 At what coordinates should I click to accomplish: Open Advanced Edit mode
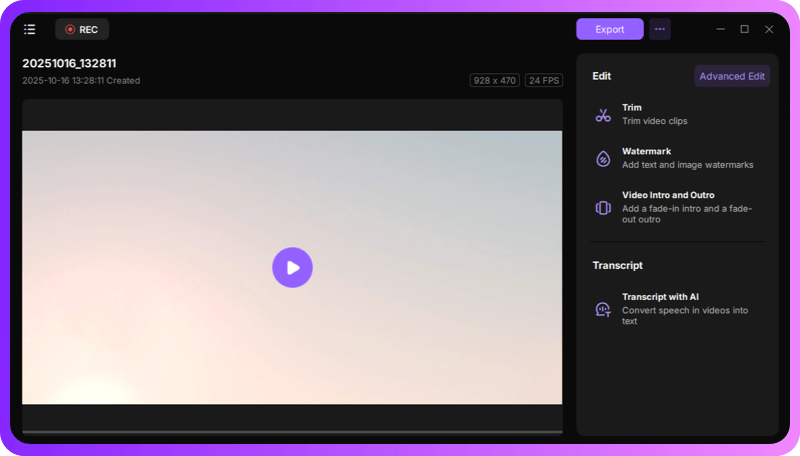tap(732, 76)
